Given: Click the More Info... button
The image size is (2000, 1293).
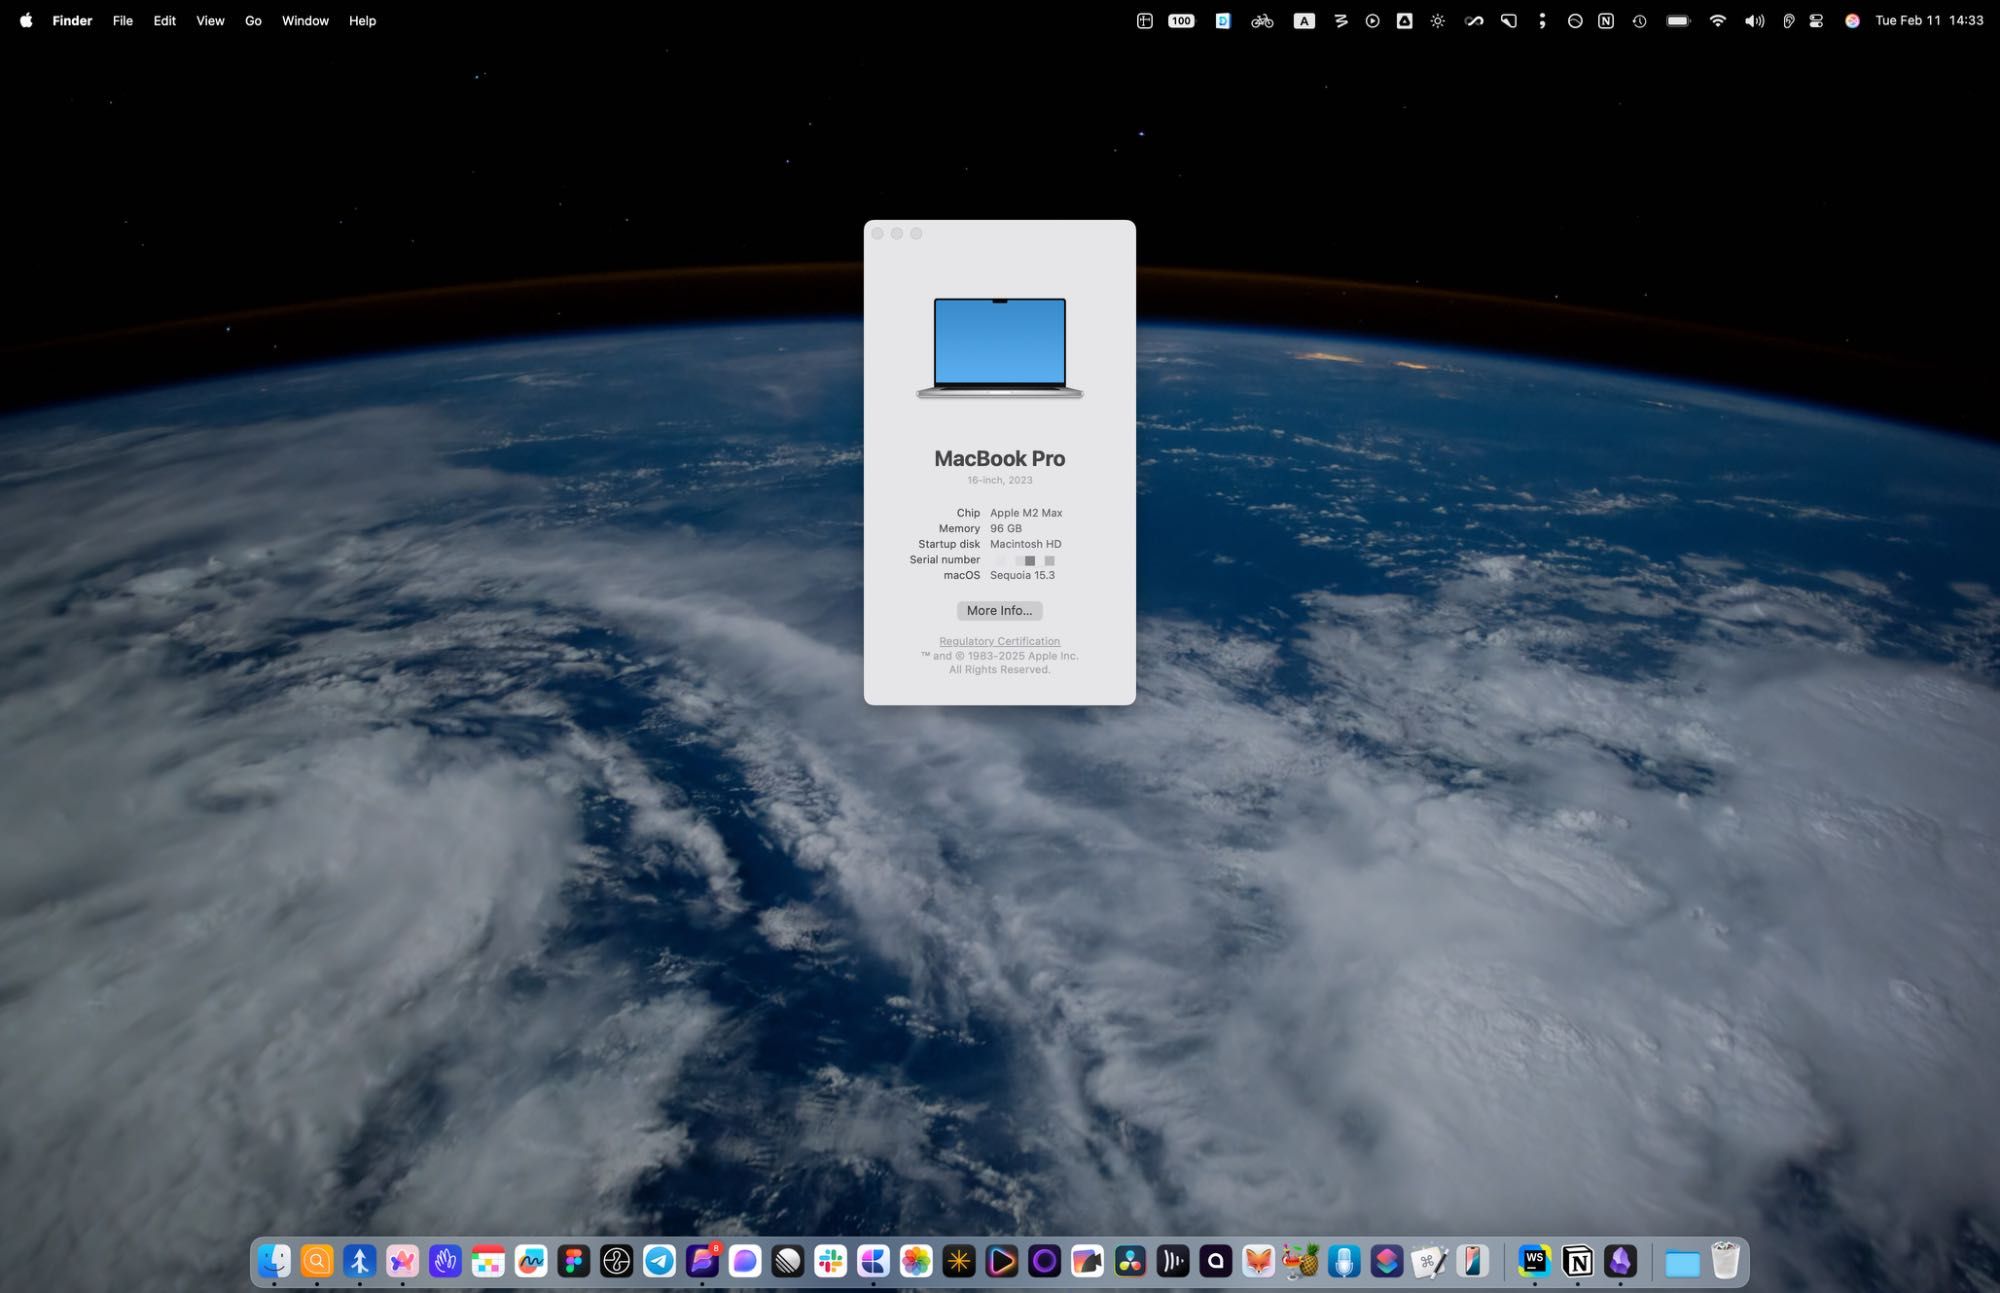Looking at the screenshot, I should tap(999, 610).
